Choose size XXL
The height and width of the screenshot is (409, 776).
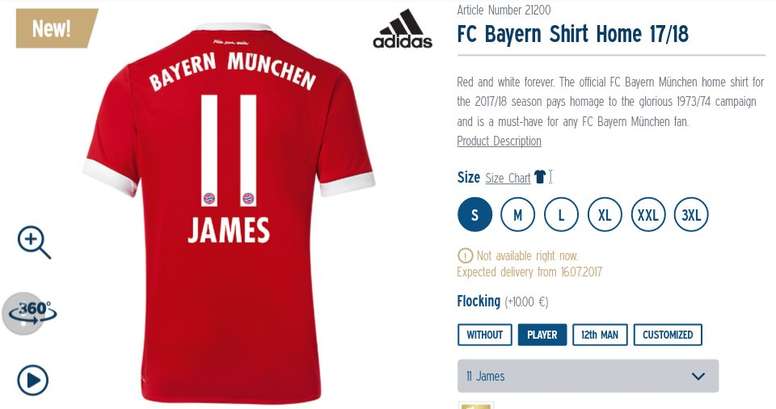tap(648, 214)
